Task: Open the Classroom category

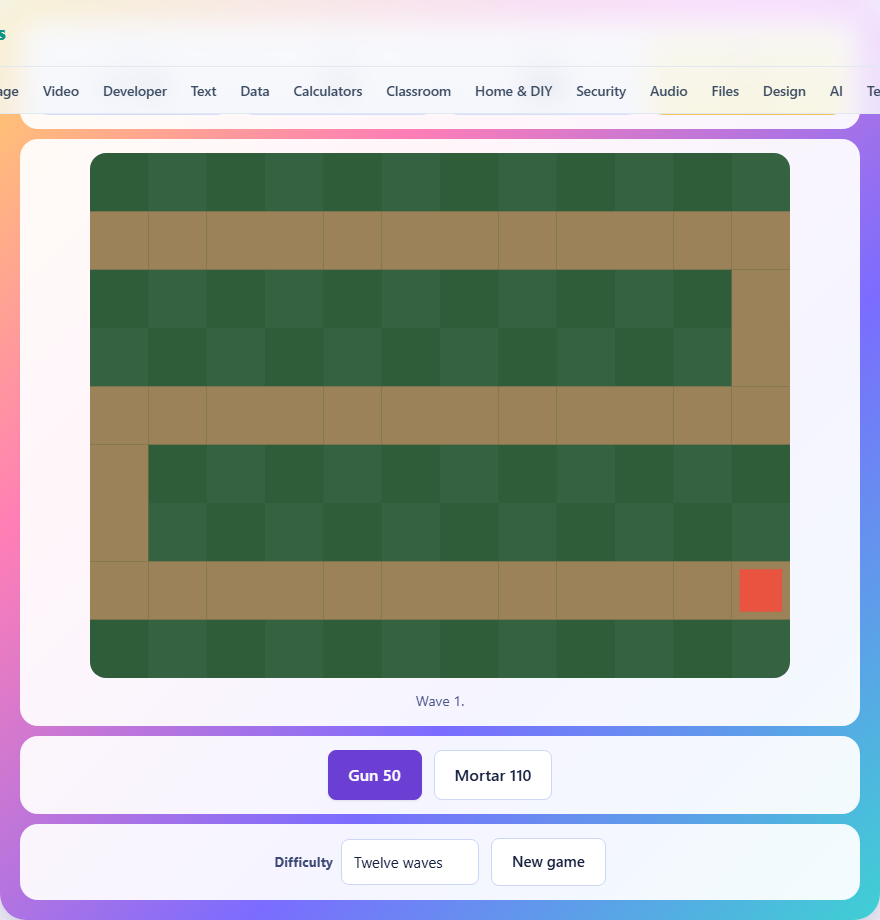Action: 418,92
